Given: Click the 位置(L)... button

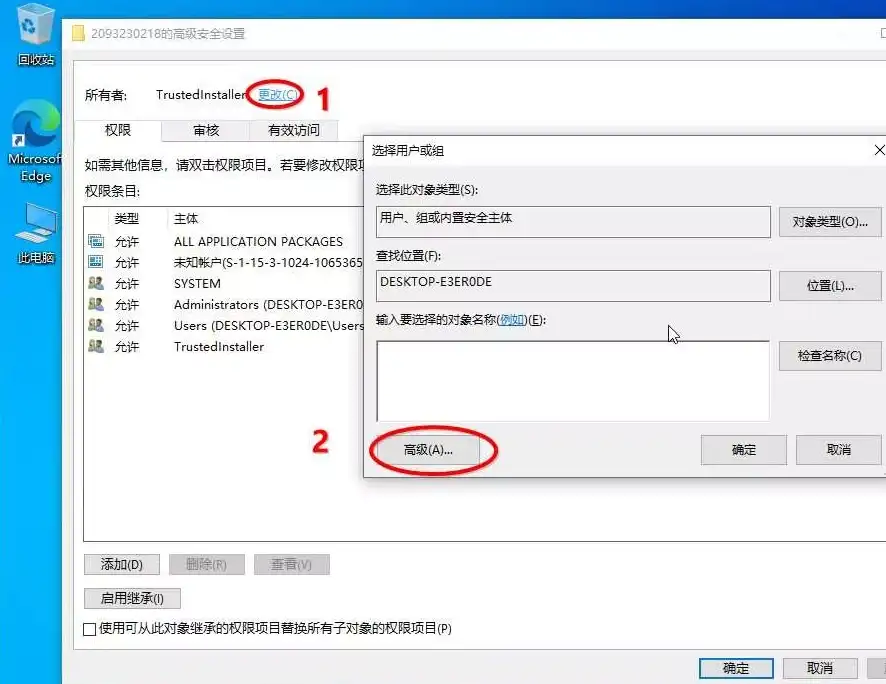Looking at the screenshot, I should (830, 286).
